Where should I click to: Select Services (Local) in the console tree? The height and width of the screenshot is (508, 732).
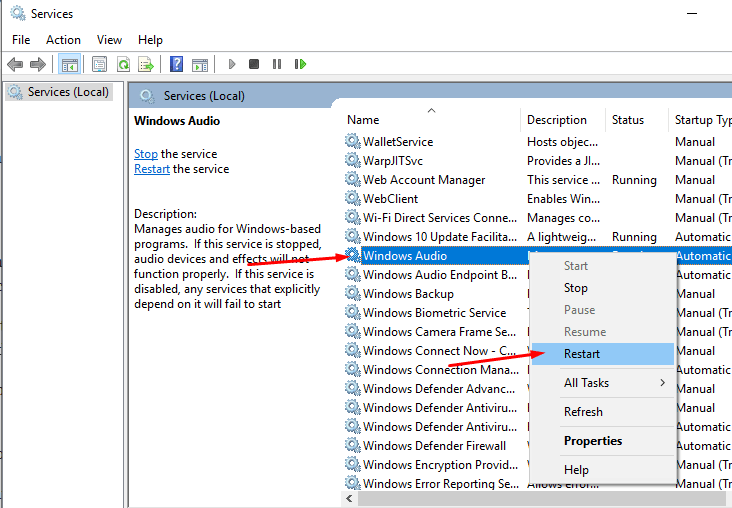tap(68, 92)
